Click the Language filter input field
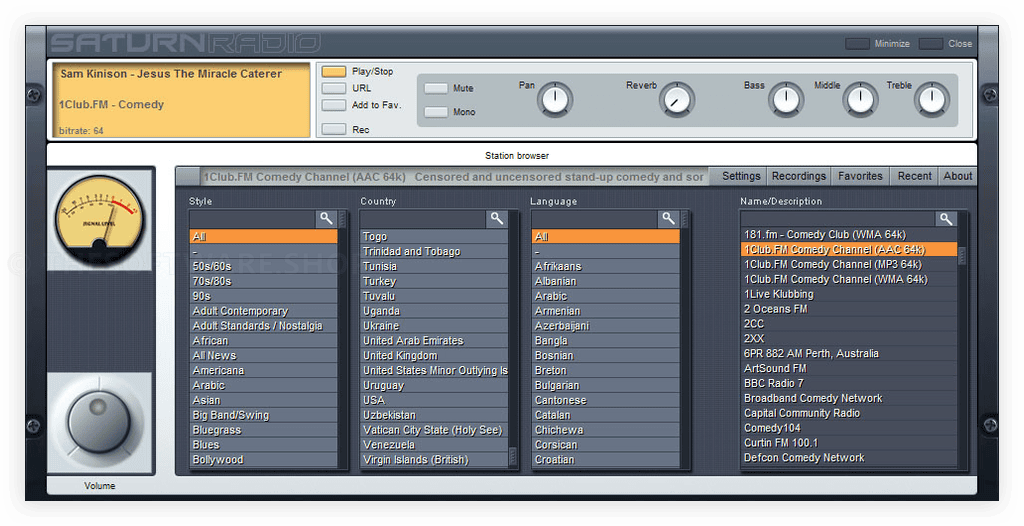1024x526 pixels. [x=595, y=219]
